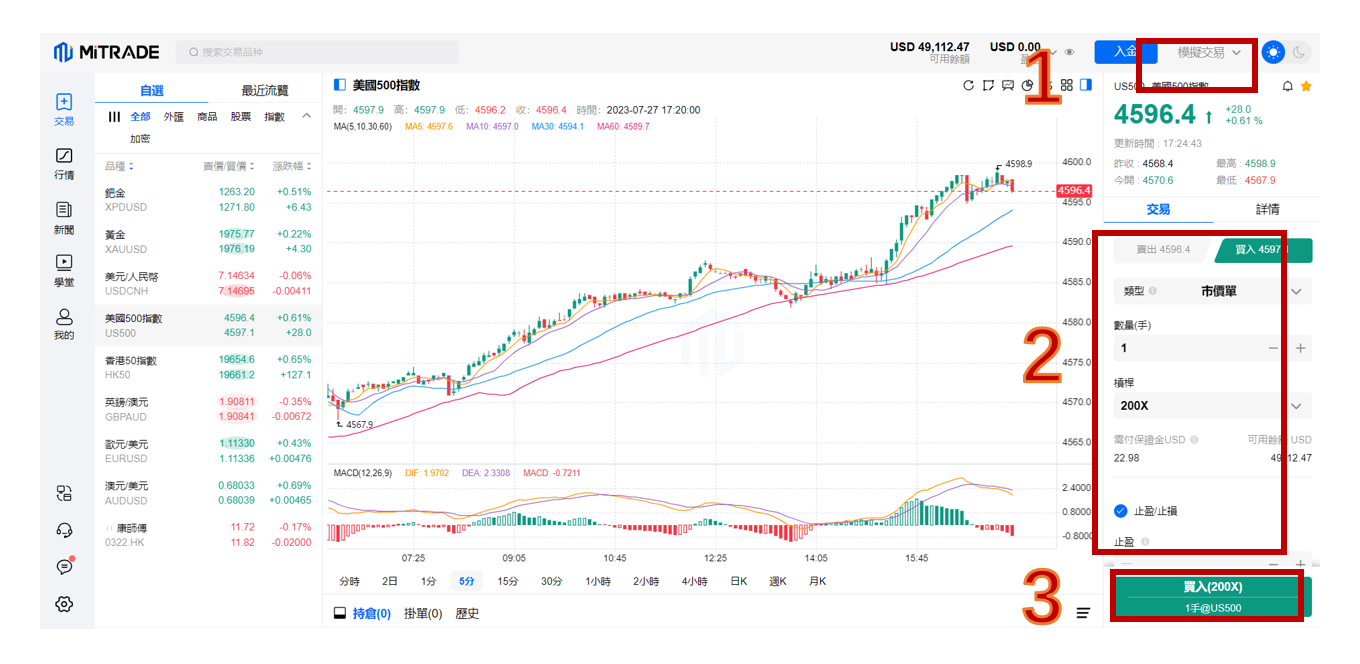The image size is (1360, 664).
Task: Open the 行情 market sidebar icon
Action: (x=64, y=163)
